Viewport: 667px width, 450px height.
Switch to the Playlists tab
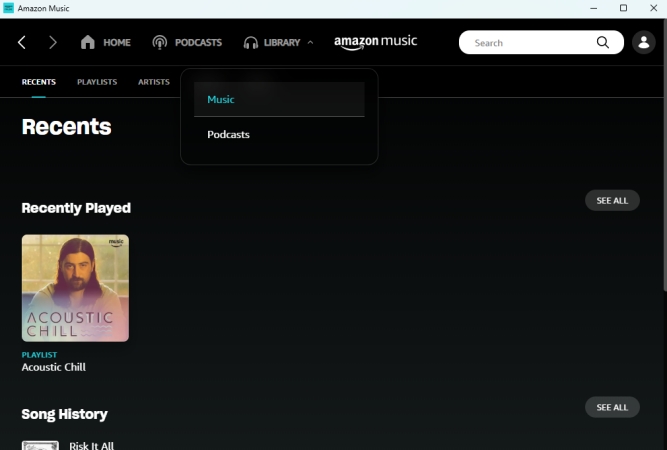click(x=97, y=82)
